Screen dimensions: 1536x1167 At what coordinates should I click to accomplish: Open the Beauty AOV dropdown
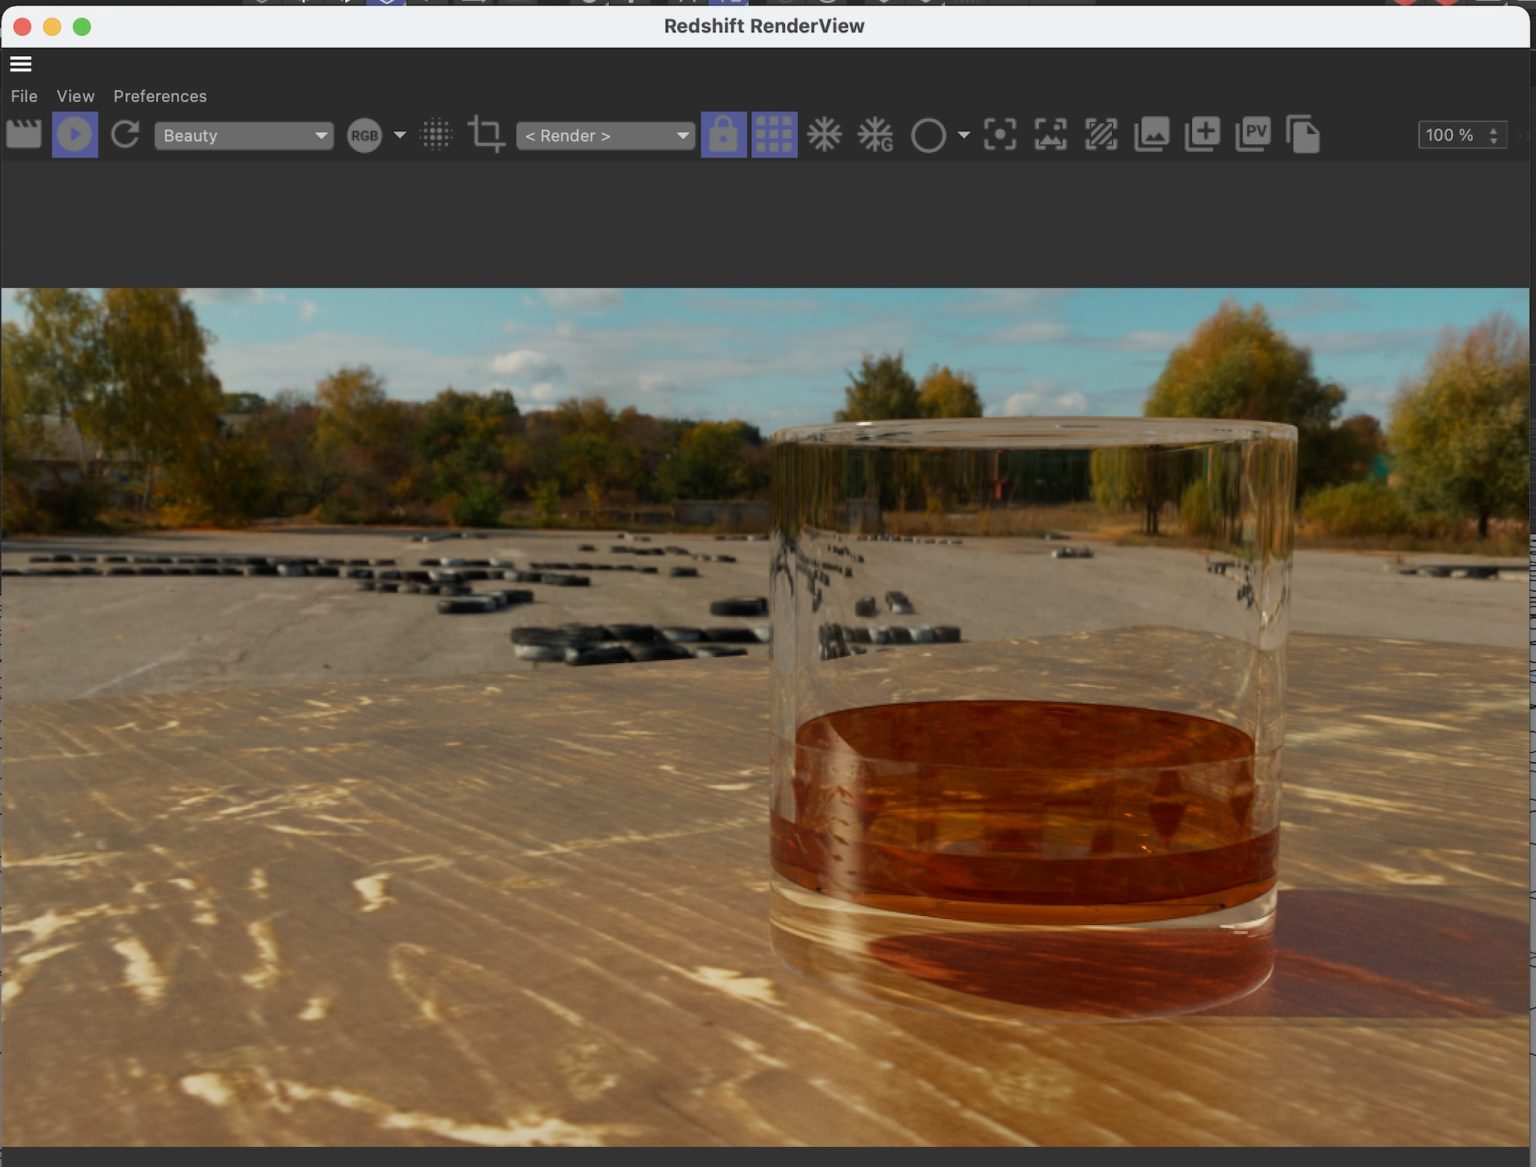pos(243,135)
